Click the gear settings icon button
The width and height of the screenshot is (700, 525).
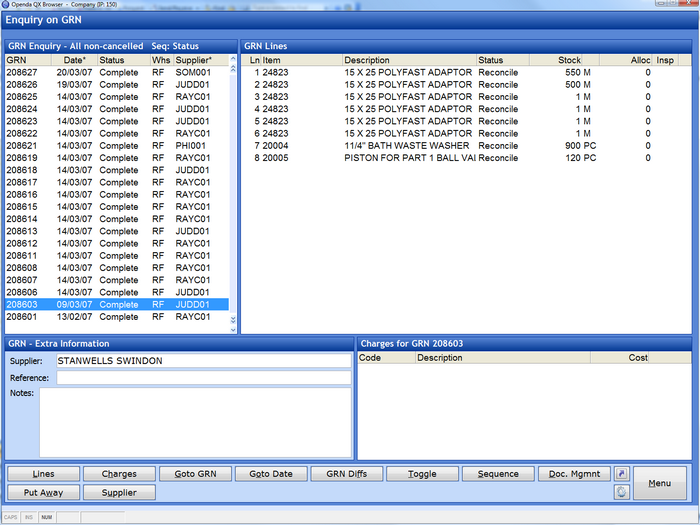[x=622, y=492]
